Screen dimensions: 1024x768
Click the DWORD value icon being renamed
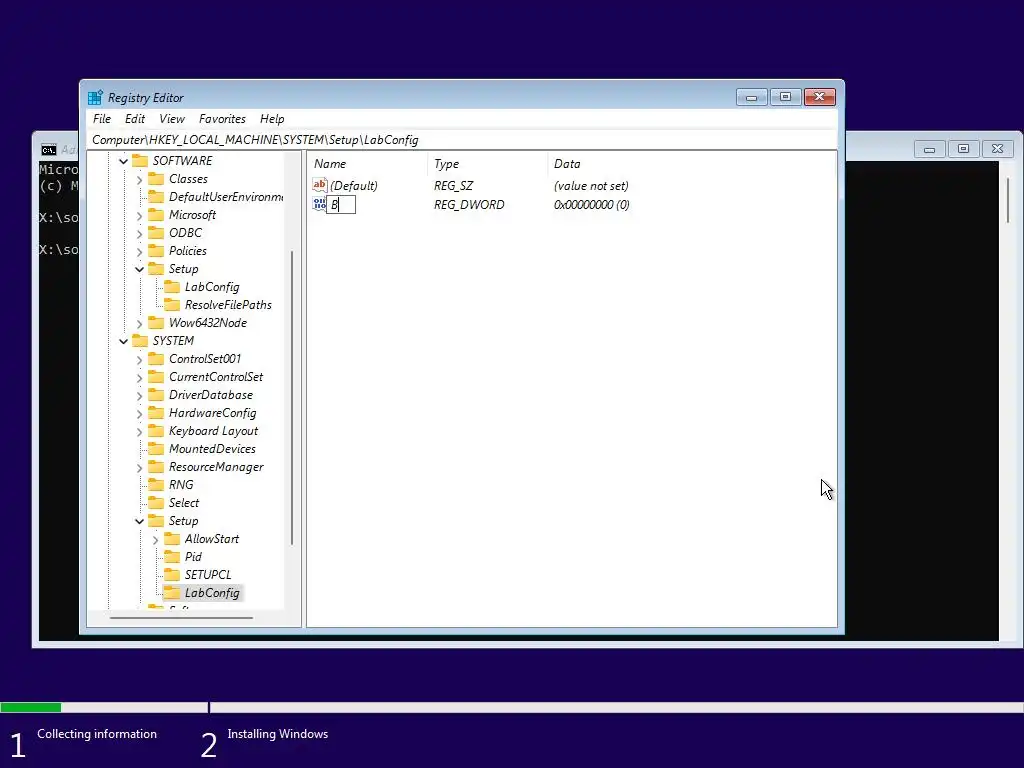click(x=319, y=204)
